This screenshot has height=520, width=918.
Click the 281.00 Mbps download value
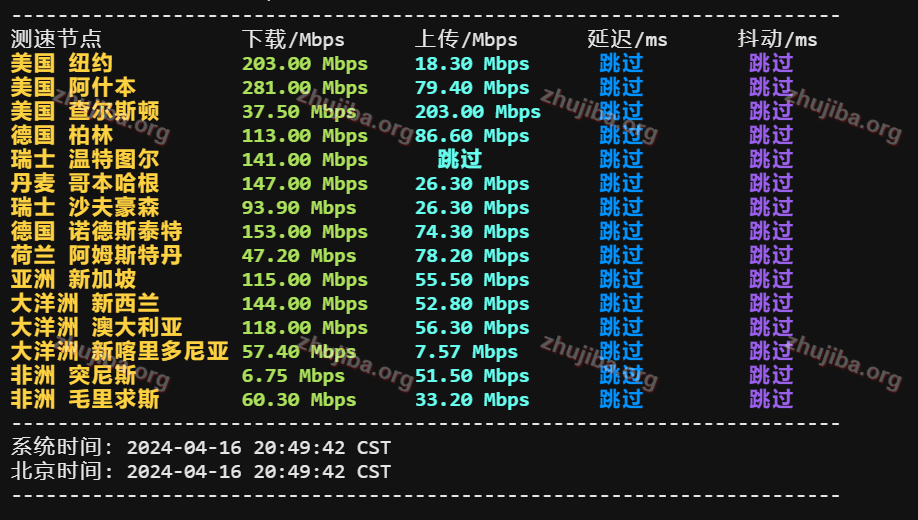(x=305, y=87)
